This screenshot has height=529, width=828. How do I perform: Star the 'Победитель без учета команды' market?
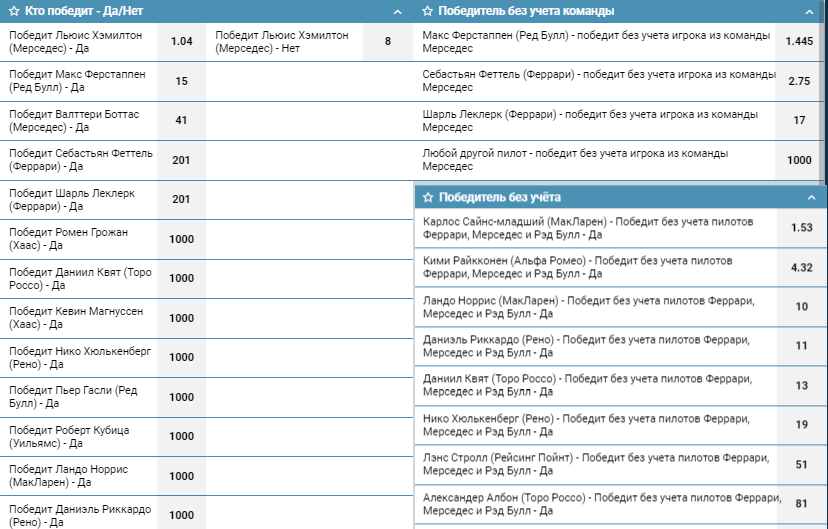427,11
